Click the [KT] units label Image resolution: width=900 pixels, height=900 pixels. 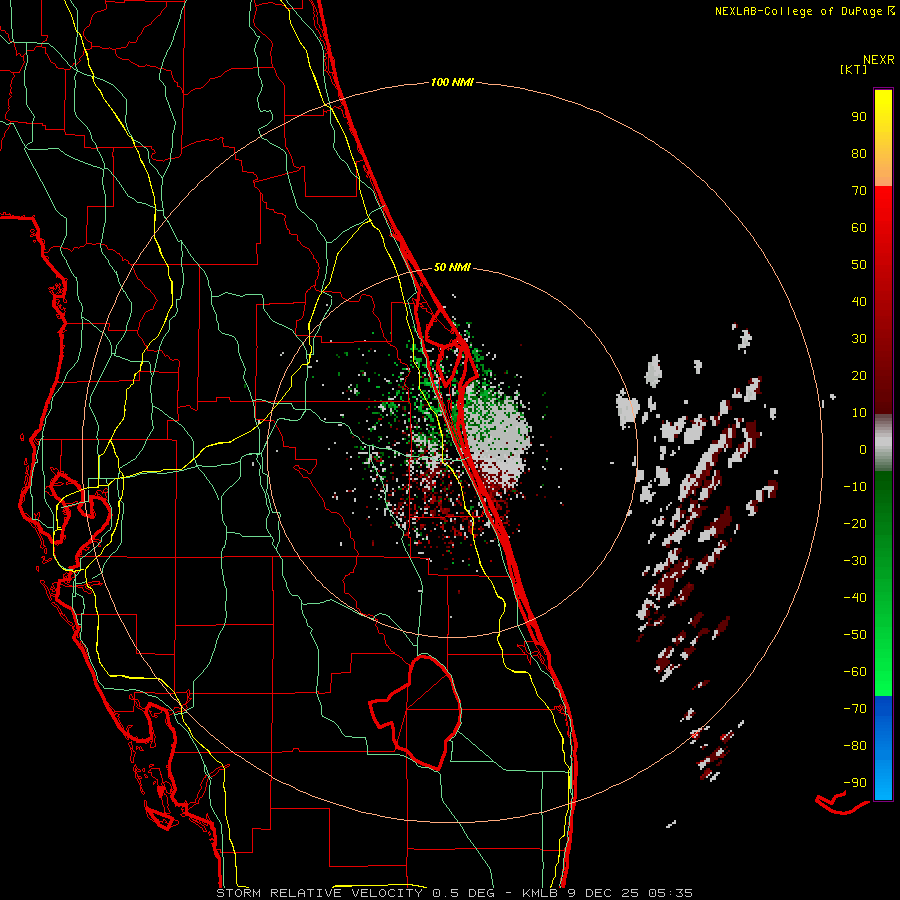point(853,69)
